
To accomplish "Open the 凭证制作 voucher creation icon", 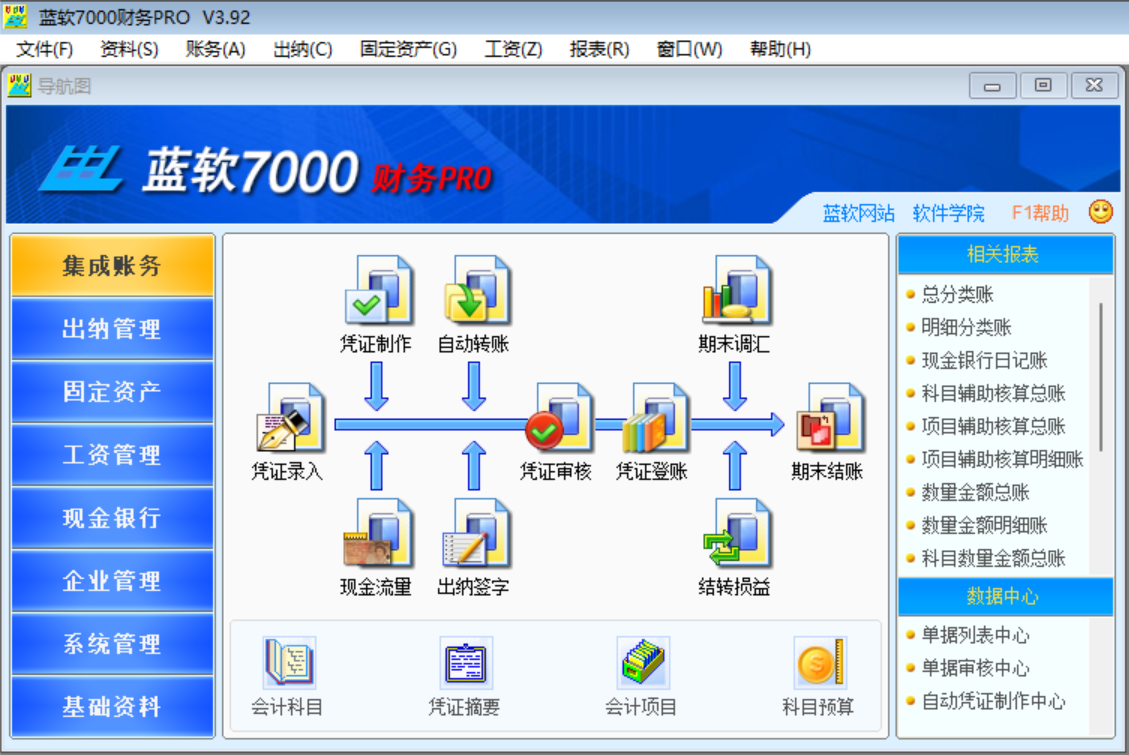I will click(376, 291).
